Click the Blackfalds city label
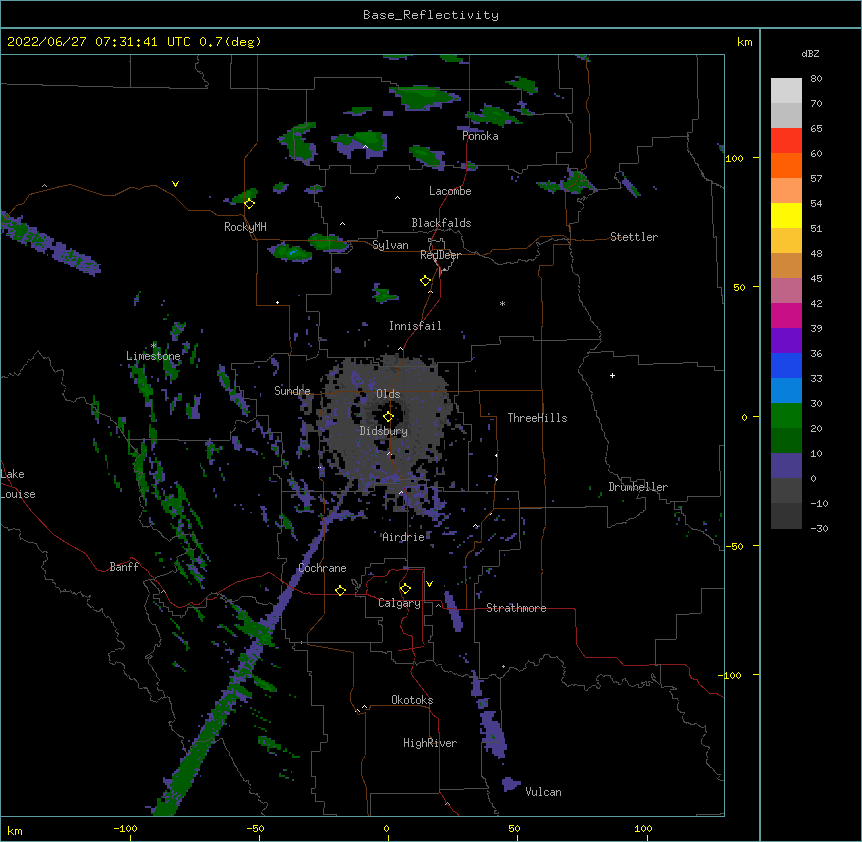The image size is (862, 842). 441,223
